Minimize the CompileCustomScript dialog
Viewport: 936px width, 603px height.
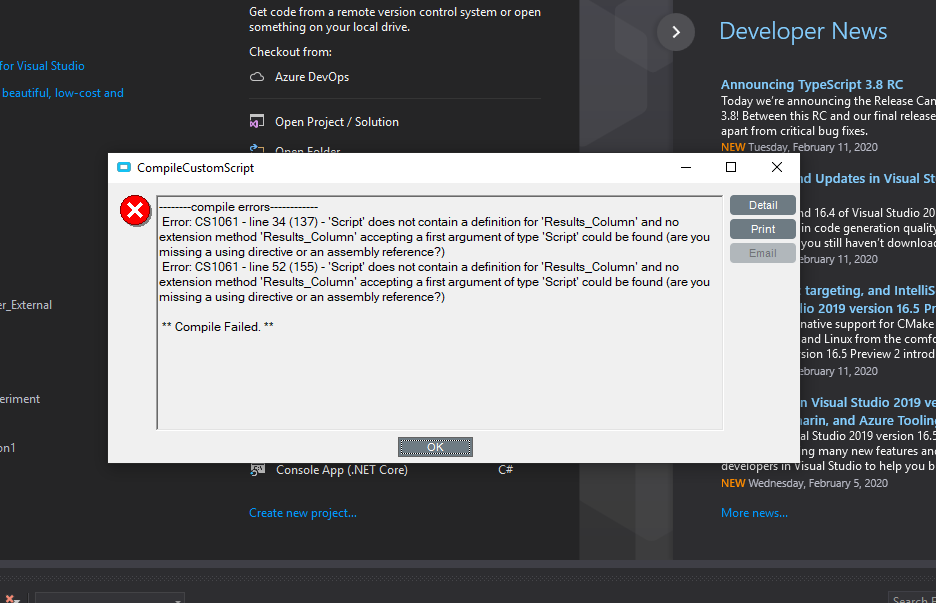point(686,167)
